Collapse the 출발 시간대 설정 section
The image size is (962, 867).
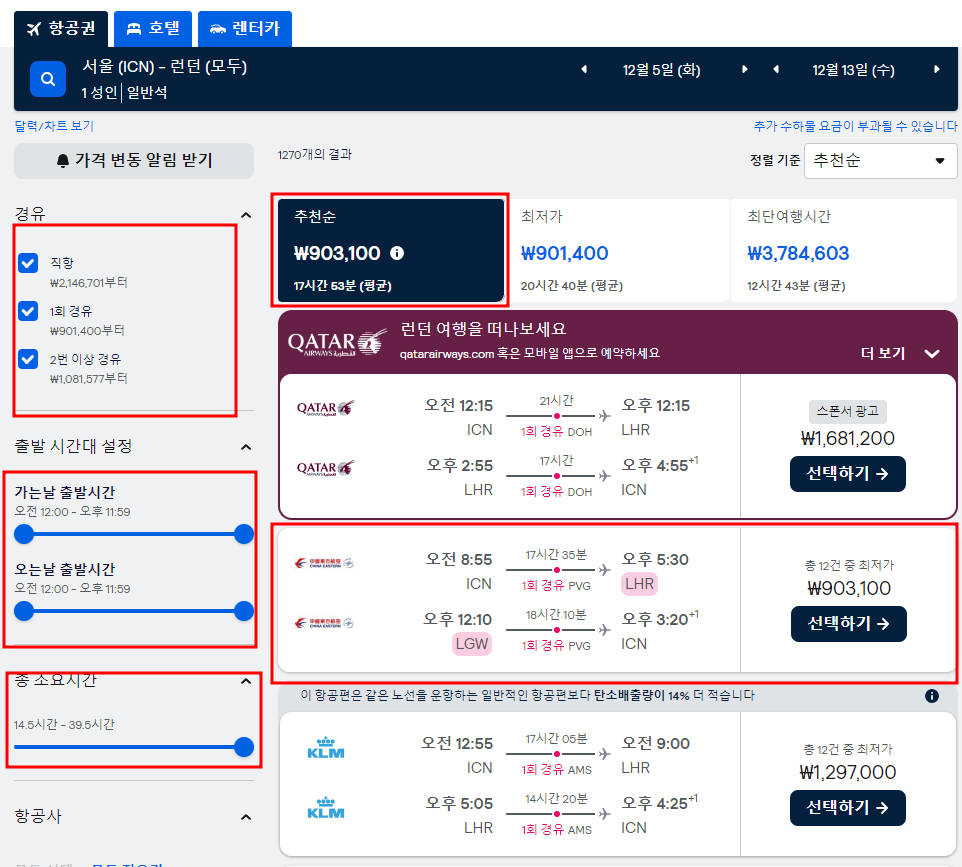246,447
